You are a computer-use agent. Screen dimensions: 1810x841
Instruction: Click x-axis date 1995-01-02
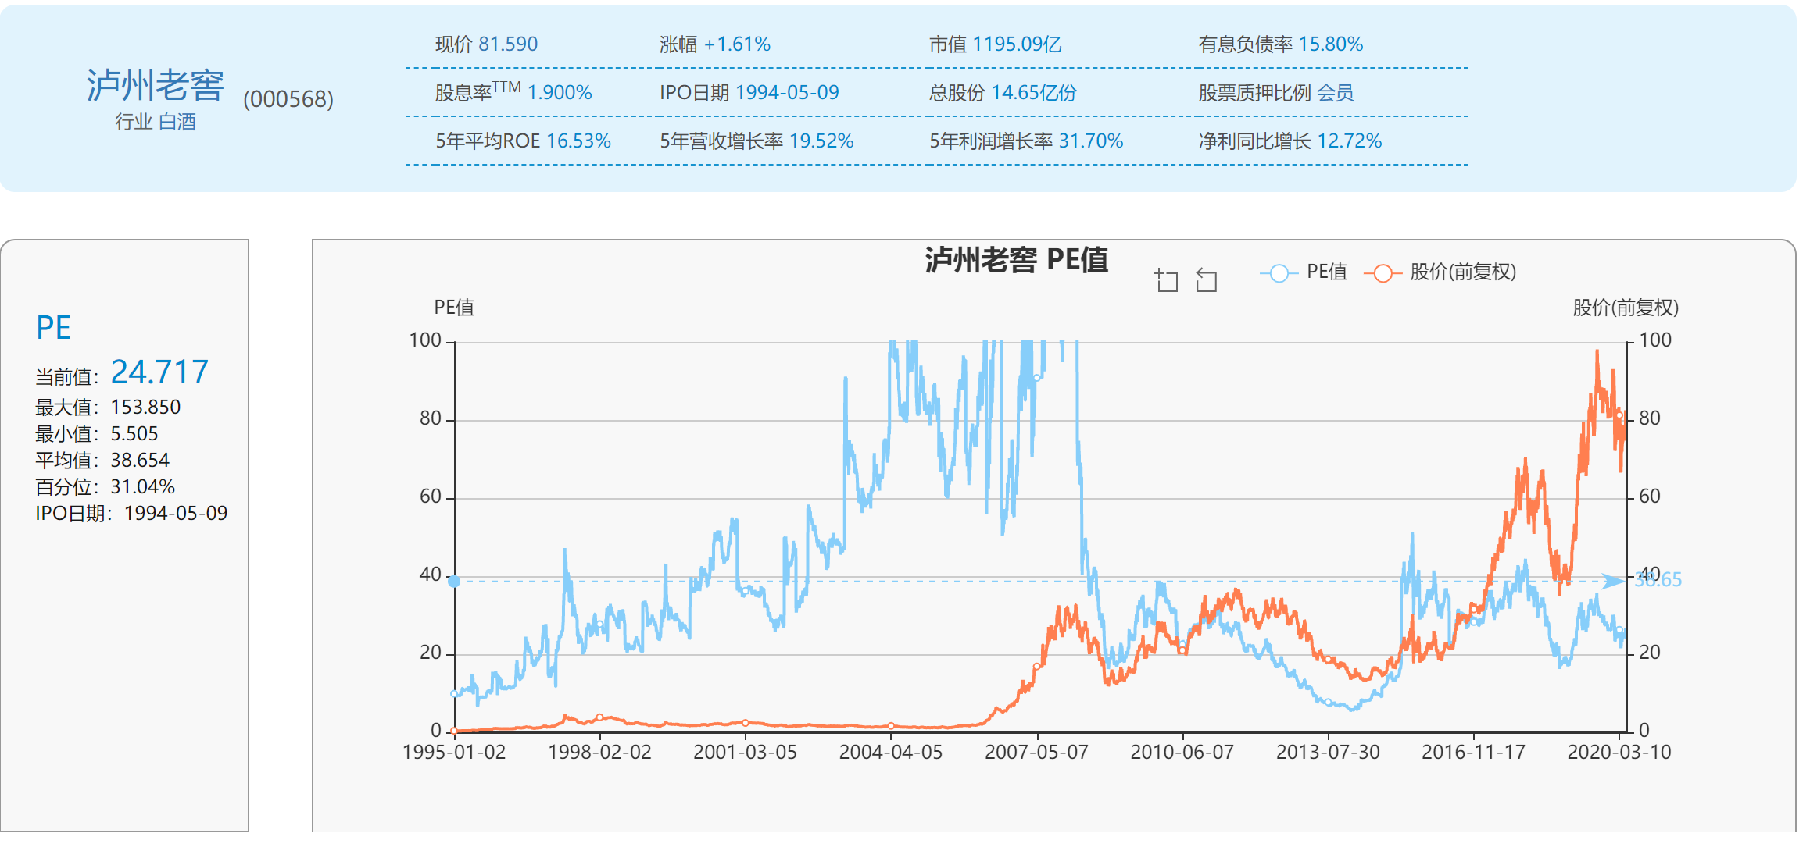pos(454,752)
